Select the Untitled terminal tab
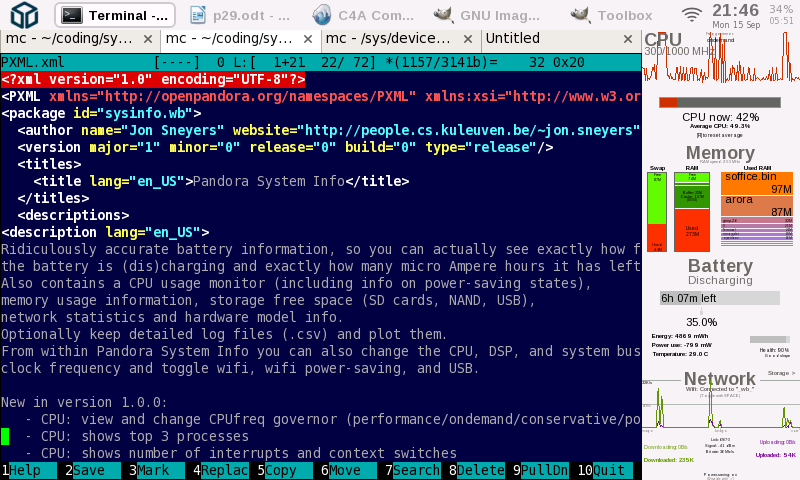 550,38
